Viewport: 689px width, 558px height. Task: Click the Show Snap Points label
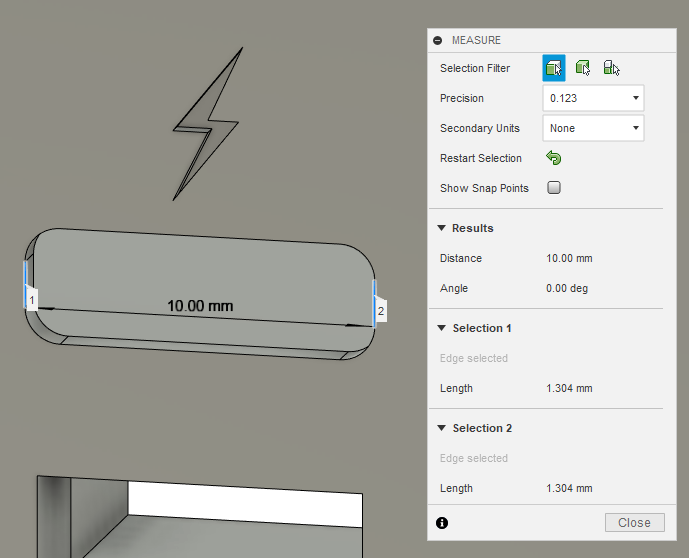tap(484, 188)
